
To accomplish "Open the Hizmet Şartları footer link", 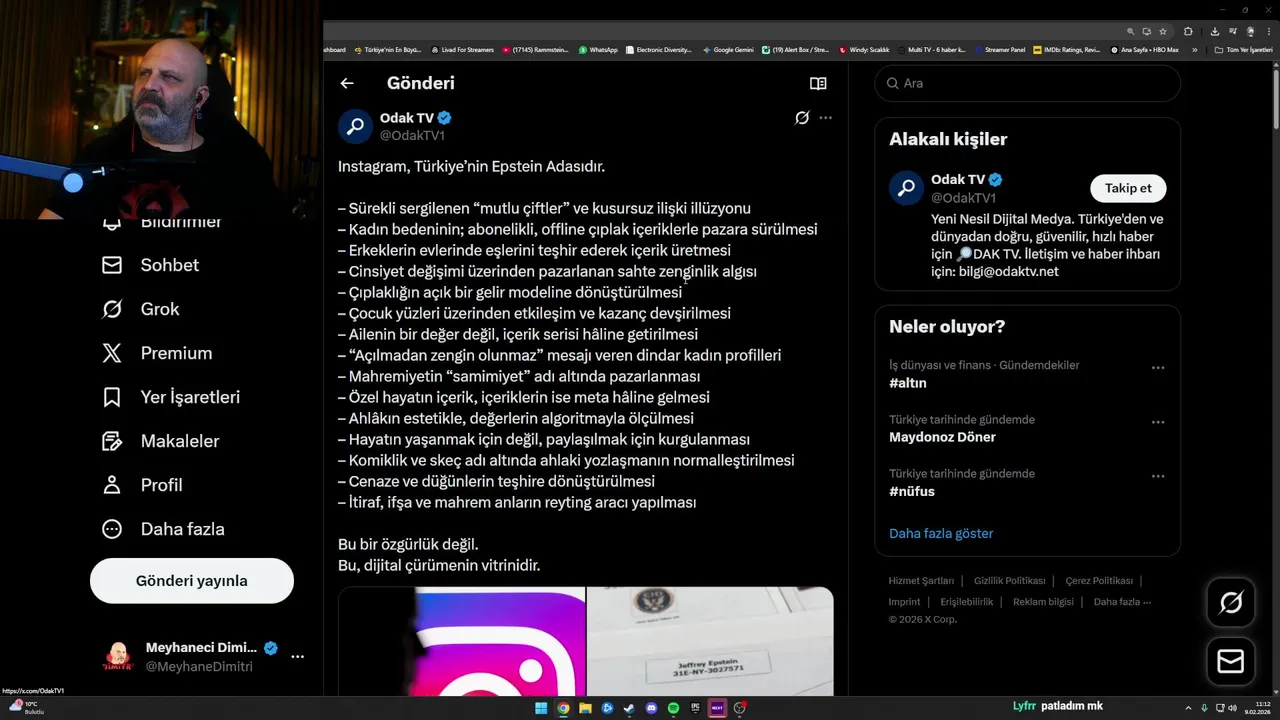I will 921,581.
